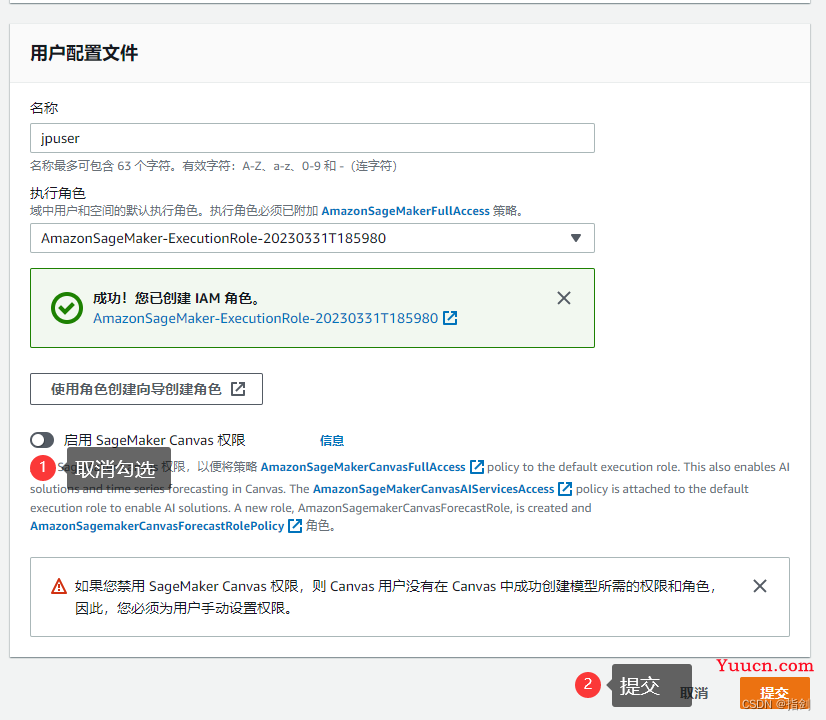Click the green success checkmark icon

[67, 308]
